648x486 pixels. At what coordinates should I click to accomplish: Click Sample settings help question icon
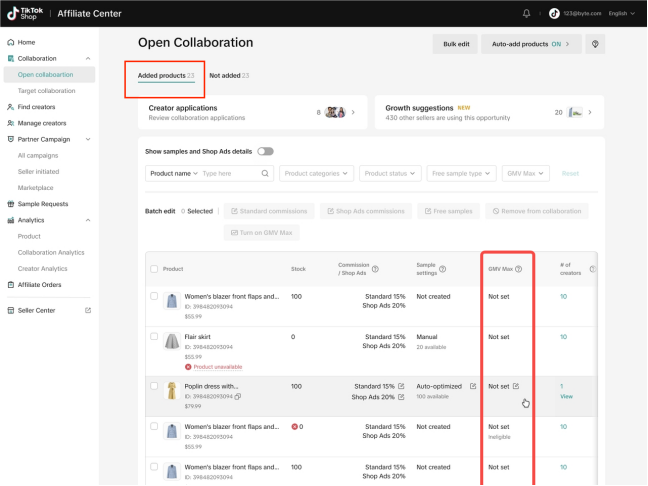tap(442, 269)
